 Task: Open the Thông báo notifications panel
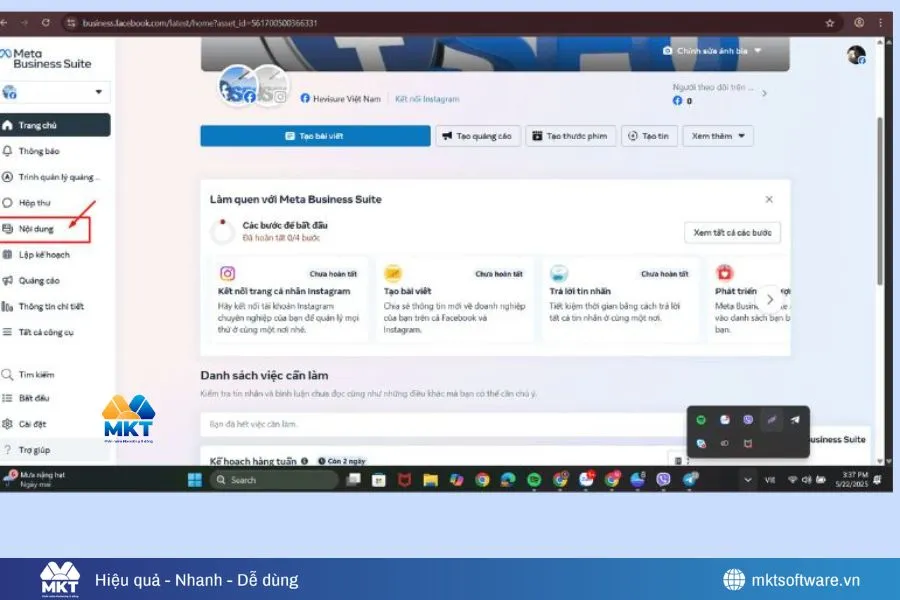click(x=40, y=151)
